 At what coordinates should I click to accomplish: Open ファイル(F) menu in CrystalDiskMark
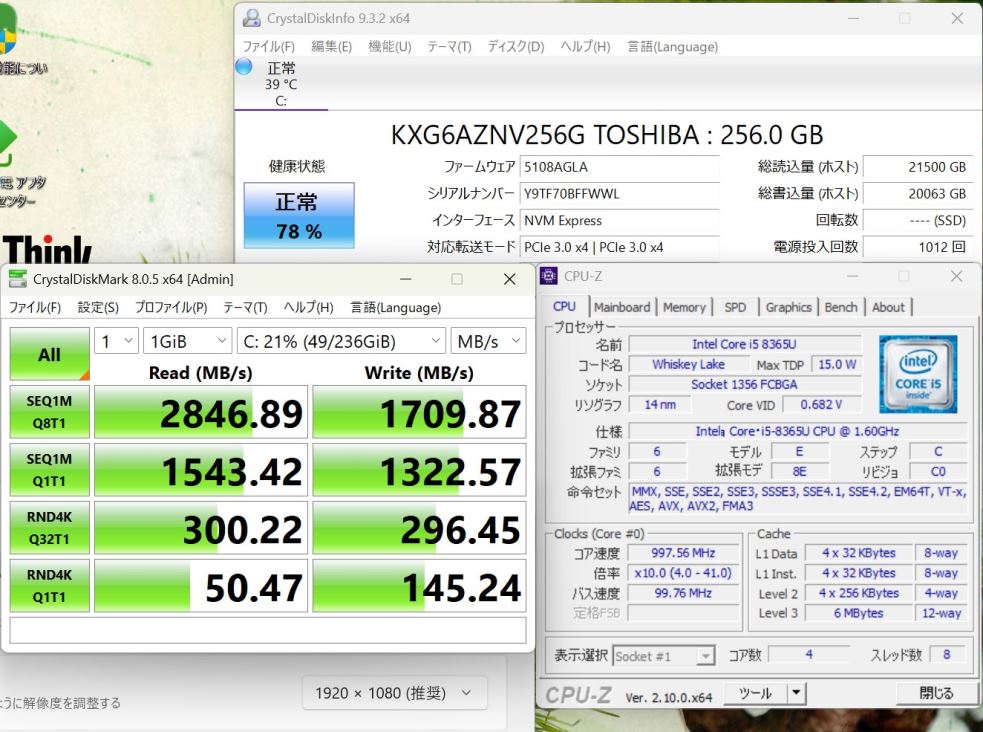pyautogui.click(x=34, y=307)
